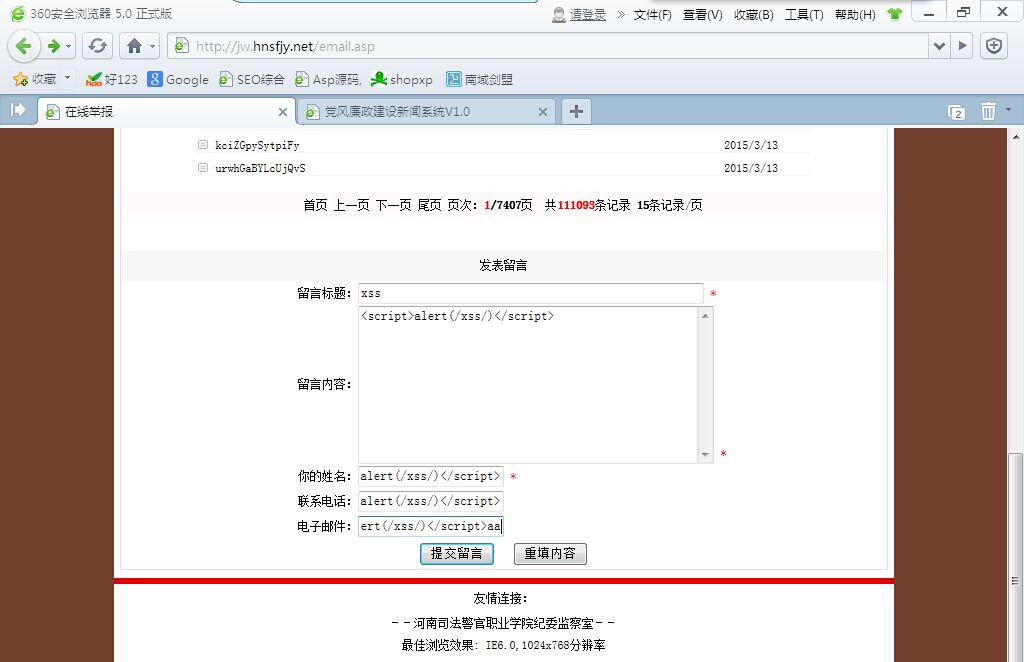Screen dimensions: 1024x662
Task: Open the 帮助(H) menu
Action: point(855,14)
